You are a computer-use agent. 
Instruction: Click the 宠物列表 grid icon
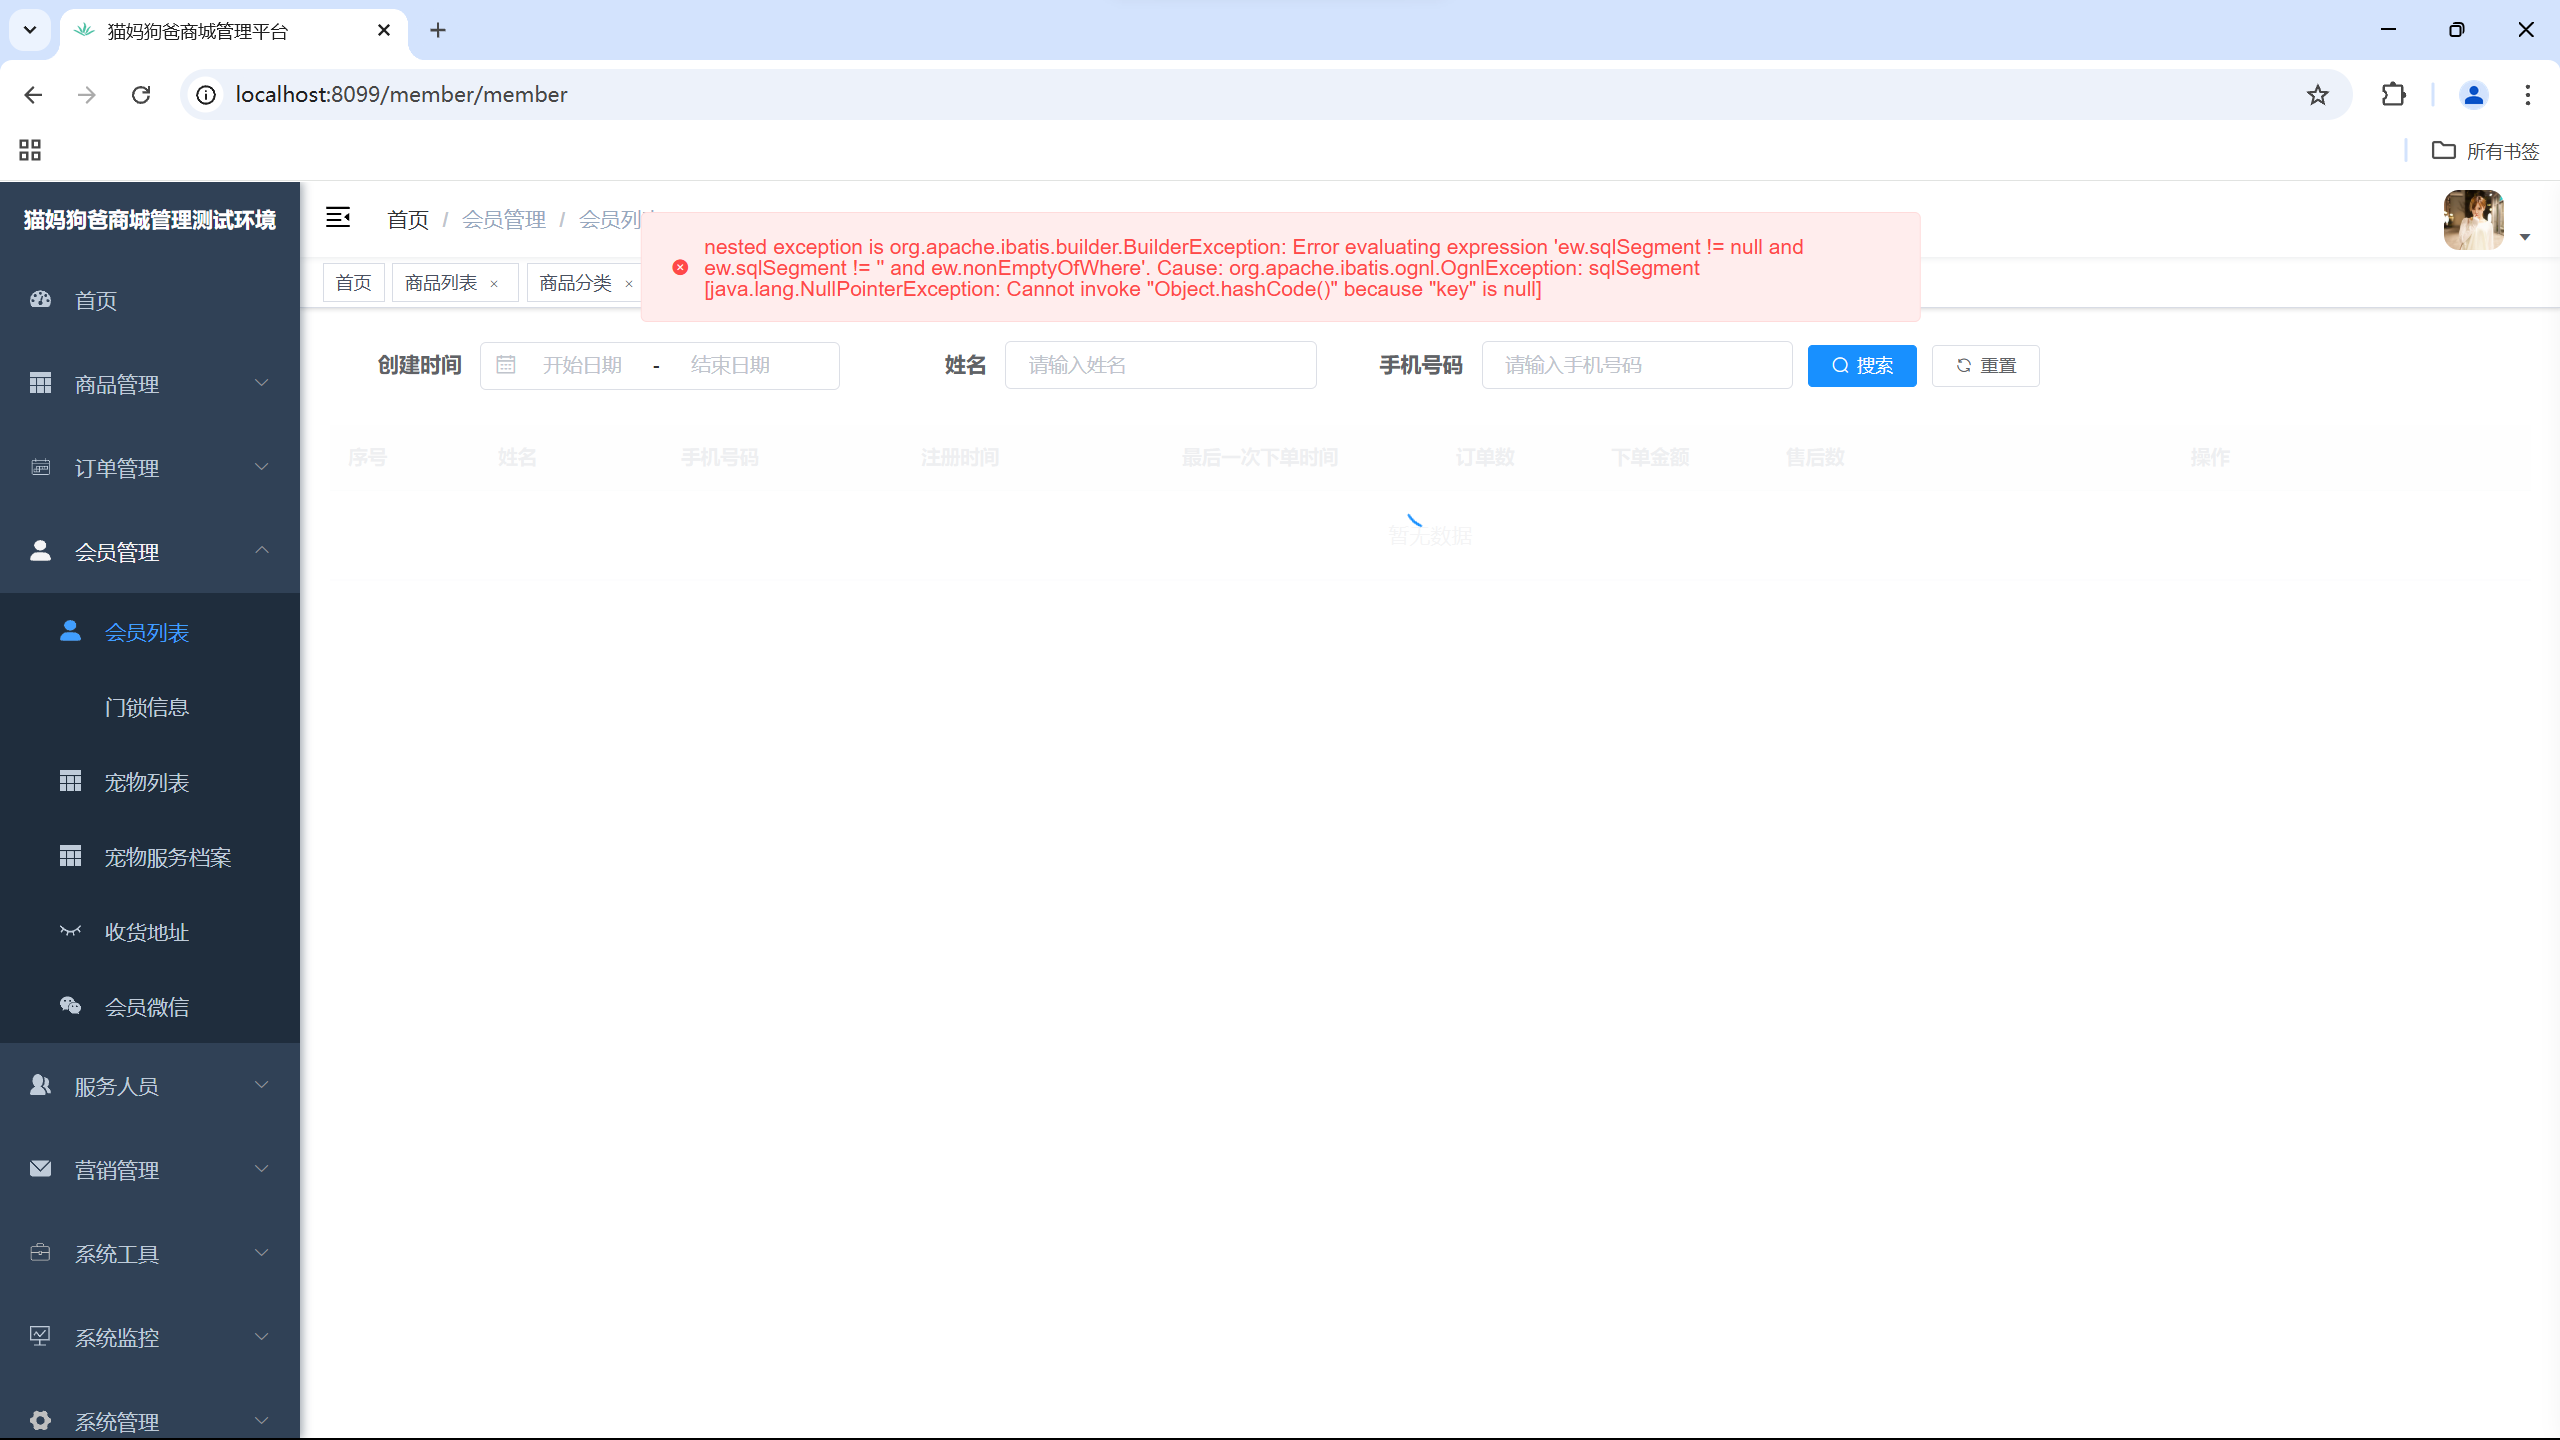pyautogui.click(x=70, y=781)
